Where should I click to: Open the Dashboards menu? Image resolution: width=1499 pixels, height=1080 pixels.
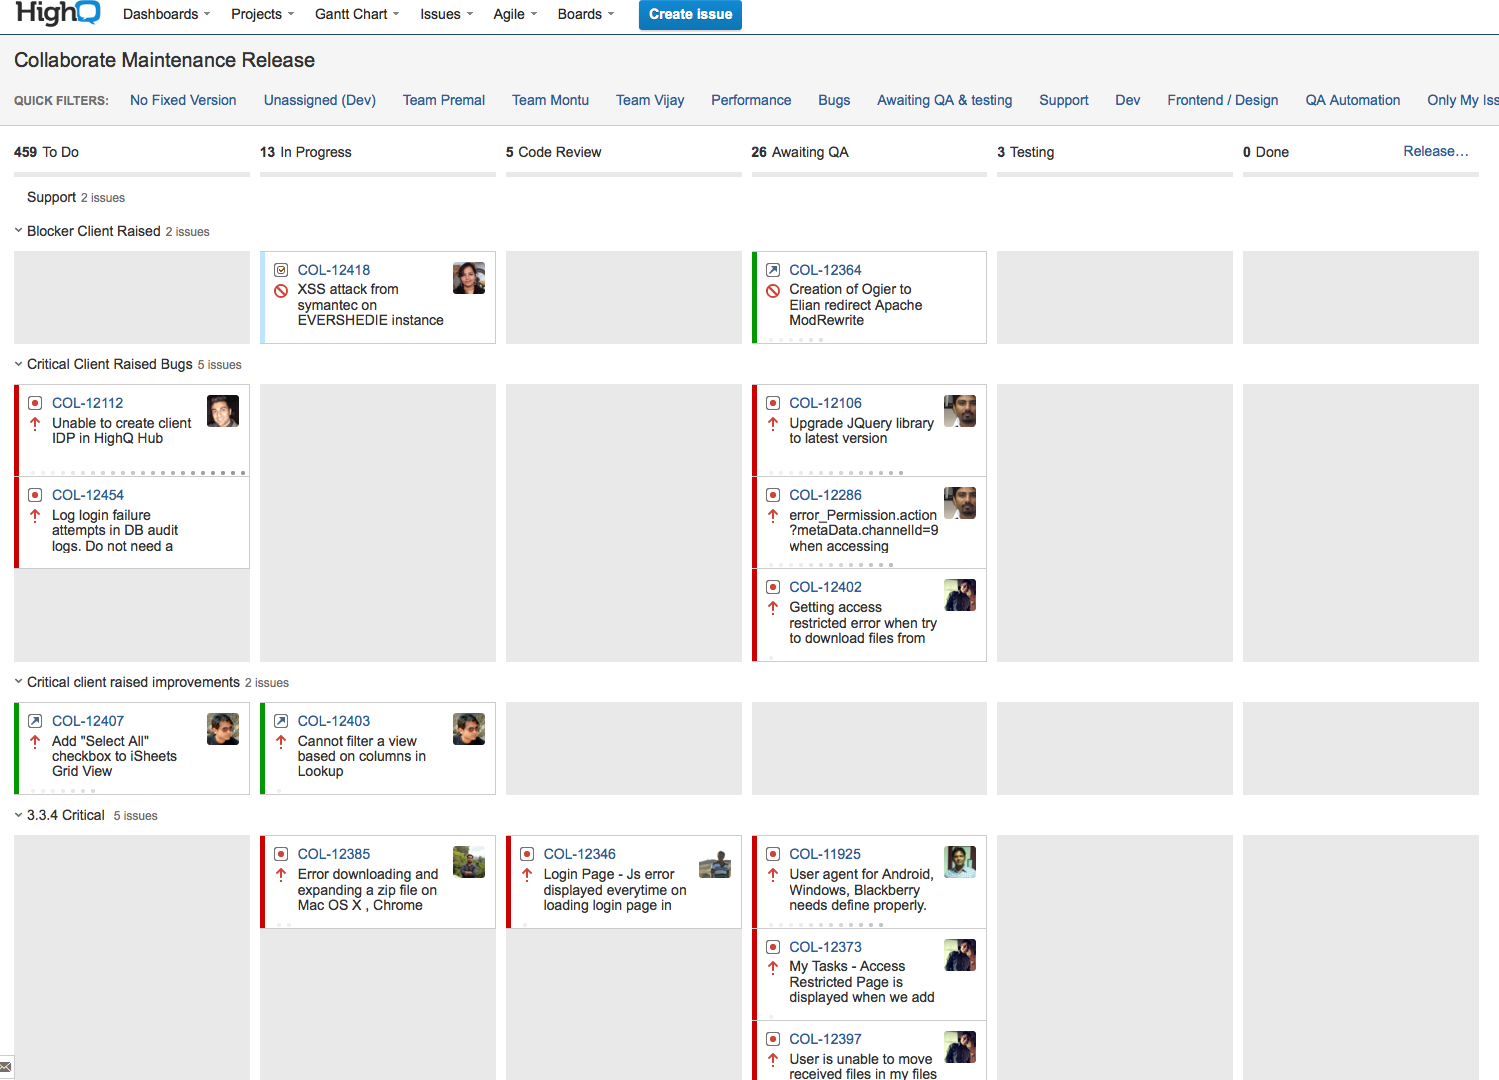[x=166, y=14]
